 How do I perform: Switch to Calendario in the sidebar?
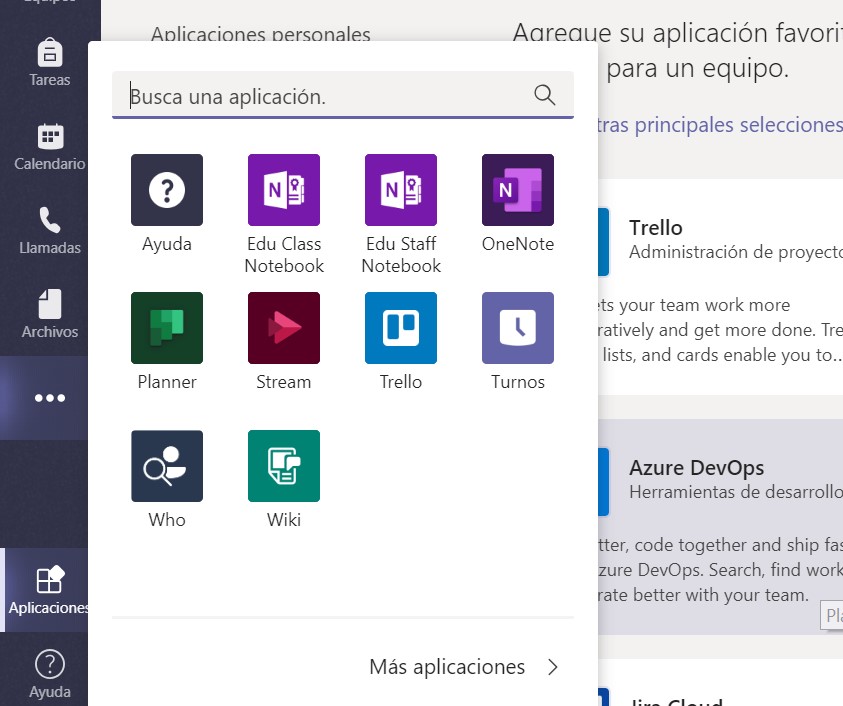point(50,146)
